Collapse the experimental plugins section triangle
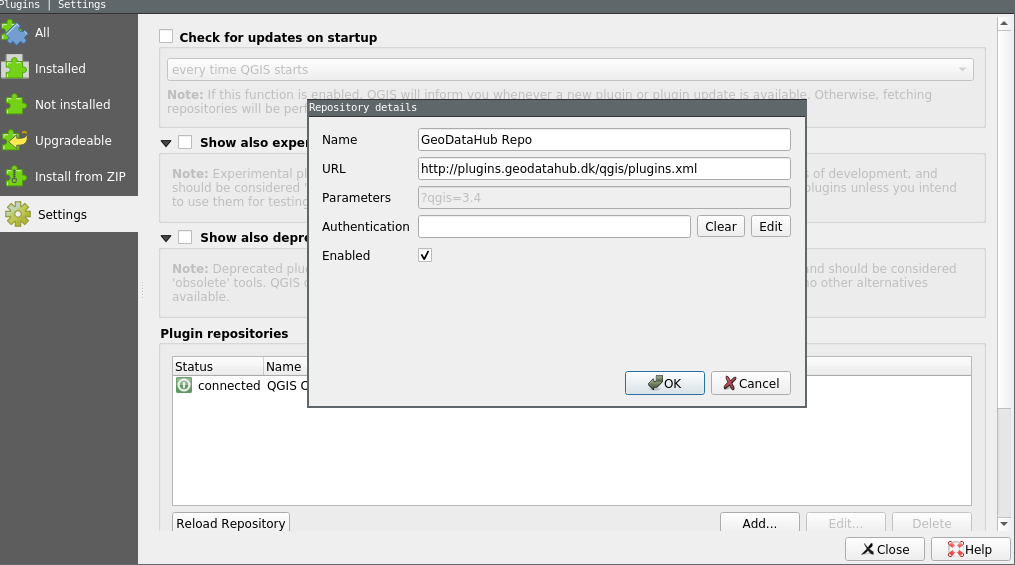 point(166,143)
